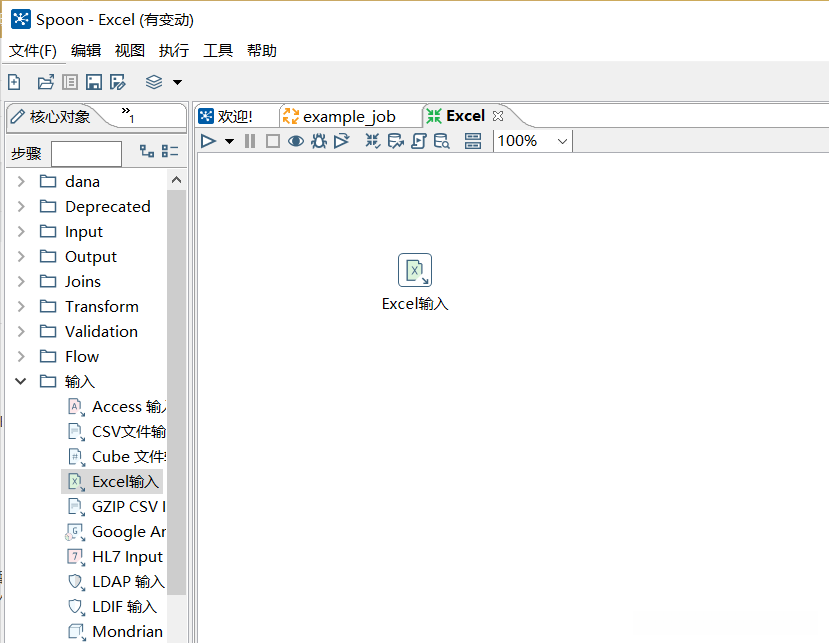Click the verify transformation icon
Viewport: 829px width, 643px height.
pos(373,141)
